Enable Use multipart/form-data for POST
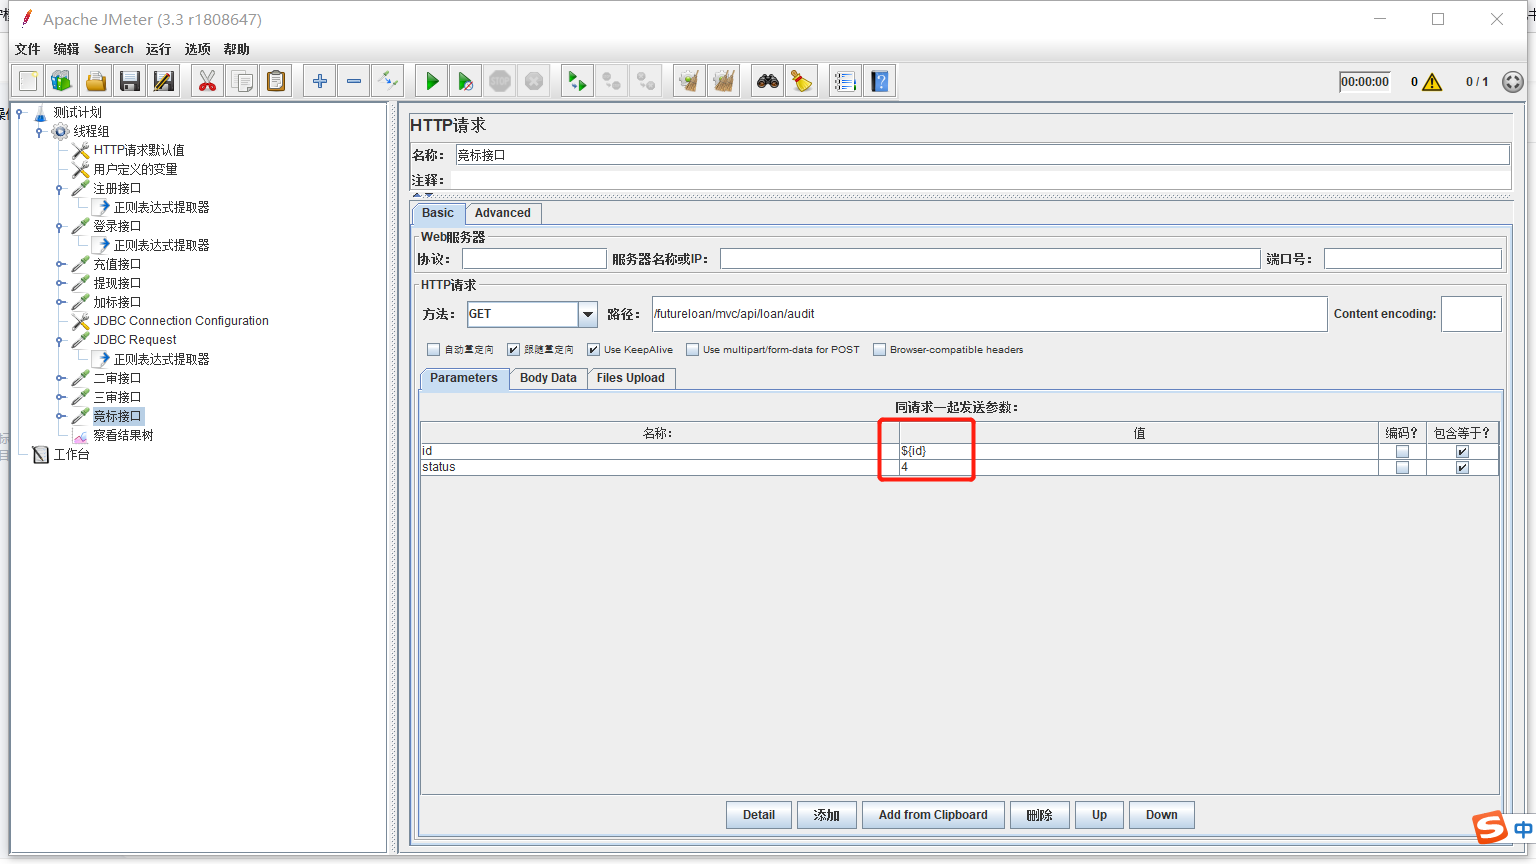The height and width of the screenshot is (864, 1536). click(692, 350)
